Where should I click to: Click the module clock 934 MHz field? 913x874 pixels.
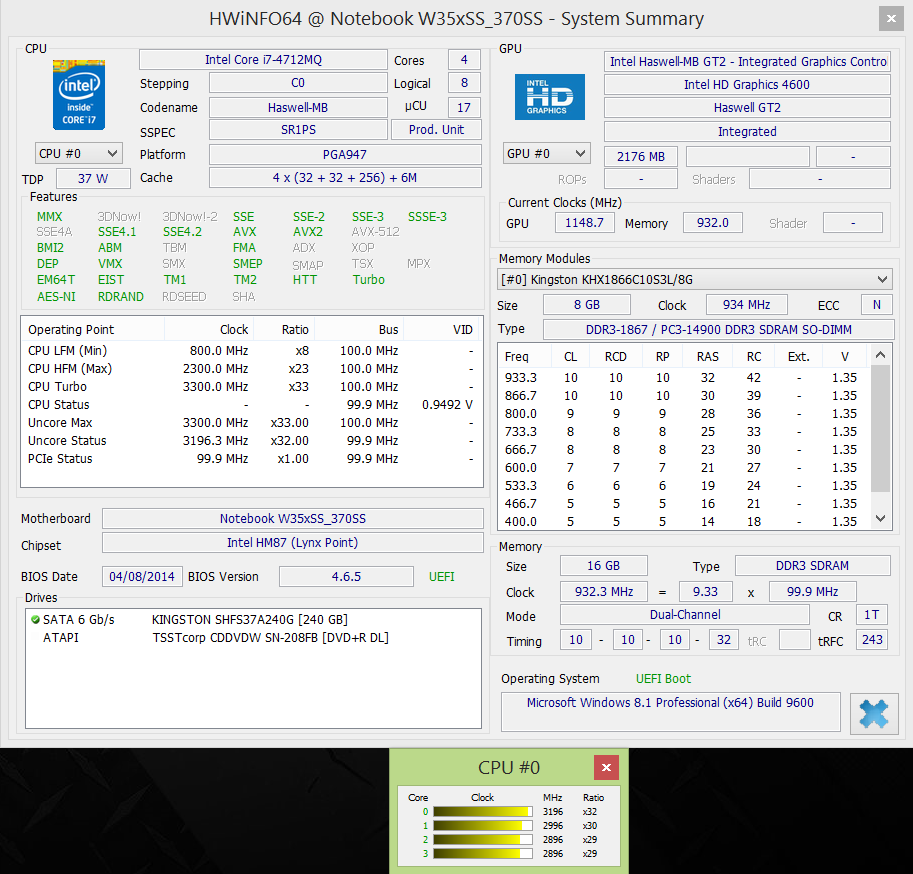(746, 305)
